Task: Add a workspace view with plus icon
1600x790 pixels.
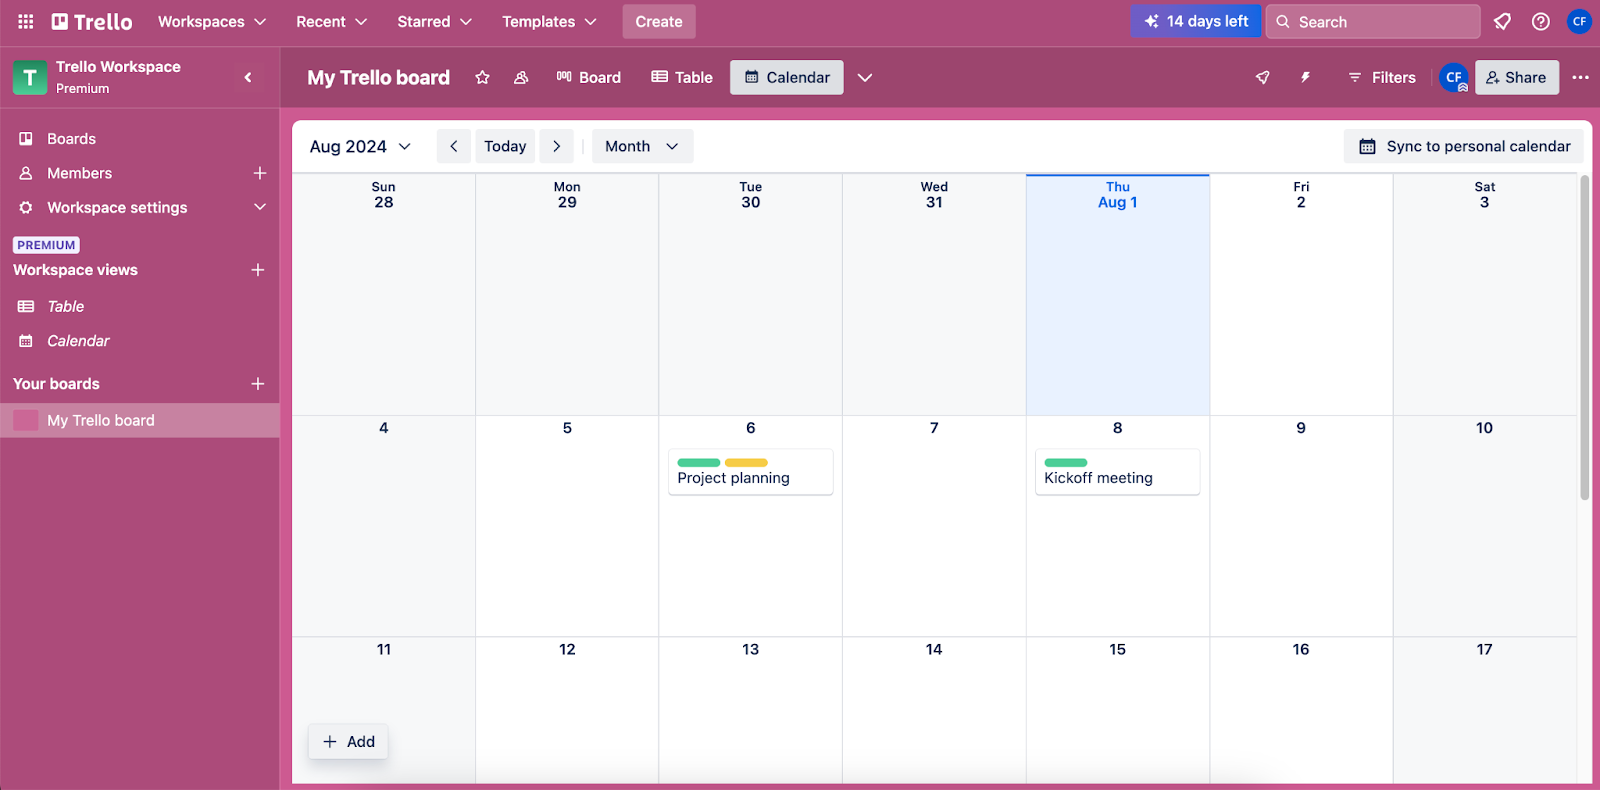Action: [x=258, y=270]
